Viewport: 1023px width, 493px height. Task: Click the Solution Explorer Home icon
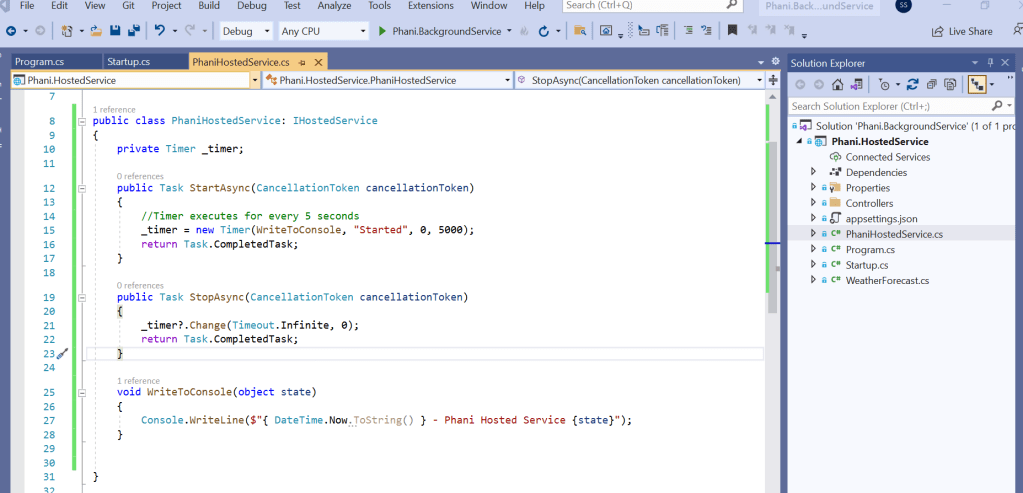[837, 85]
